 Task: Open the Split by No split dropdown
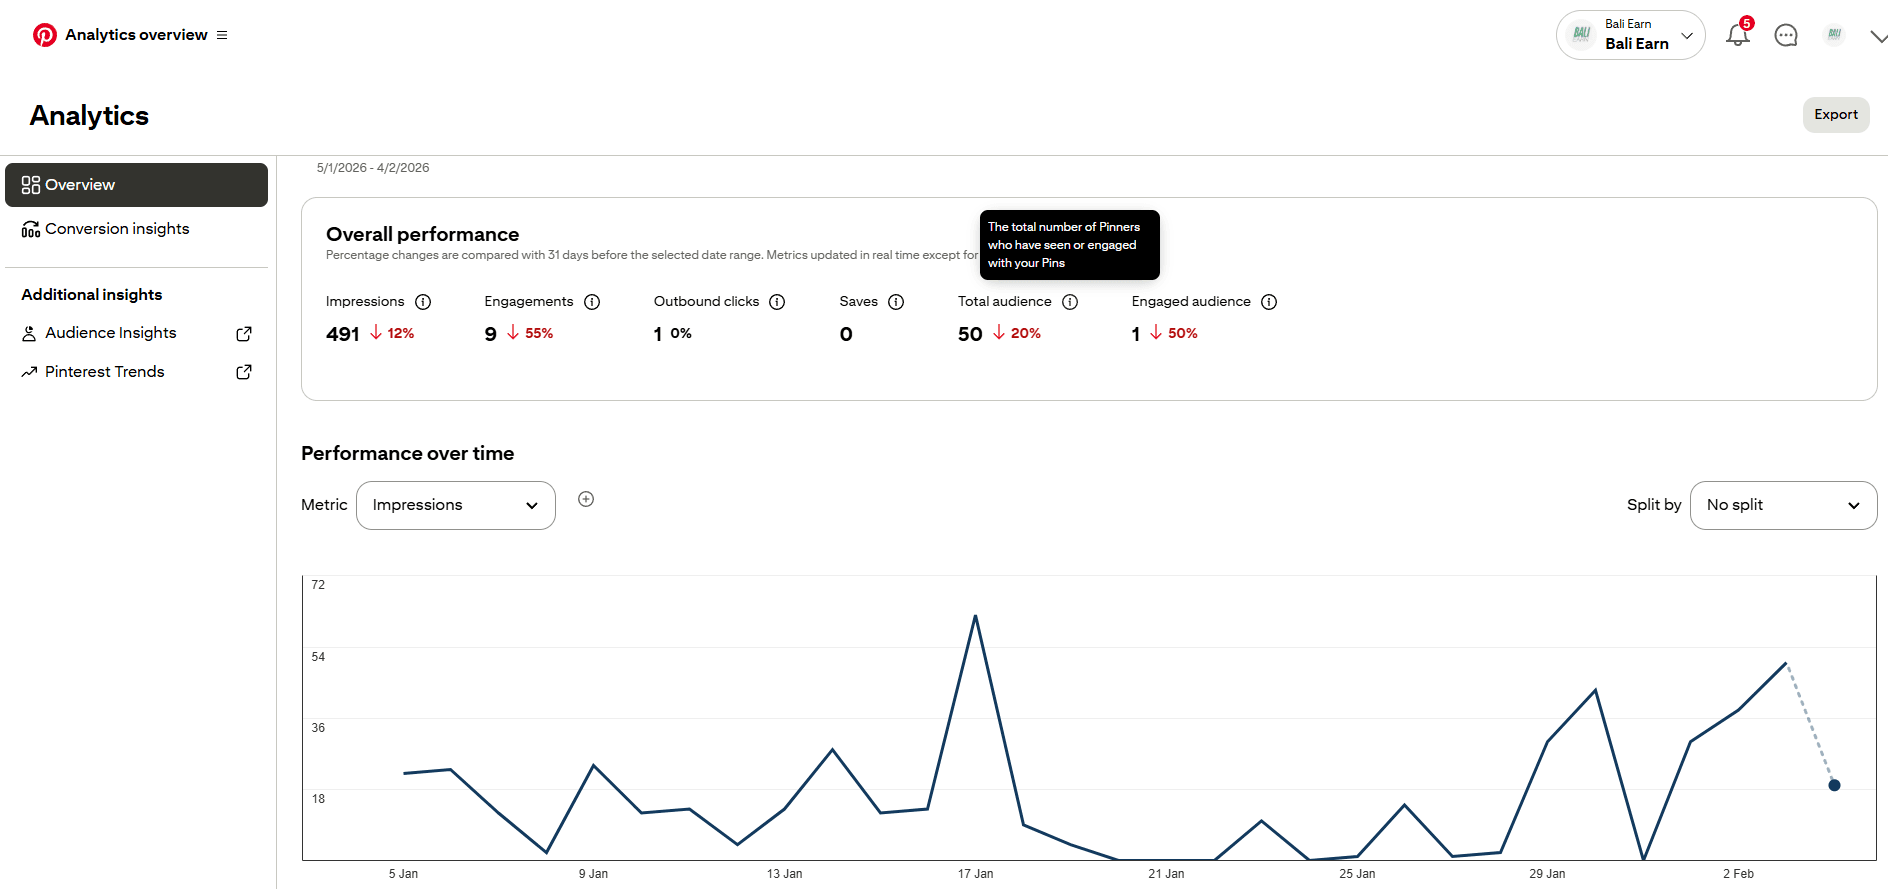pyautogui.click(x=1783, y=505)
